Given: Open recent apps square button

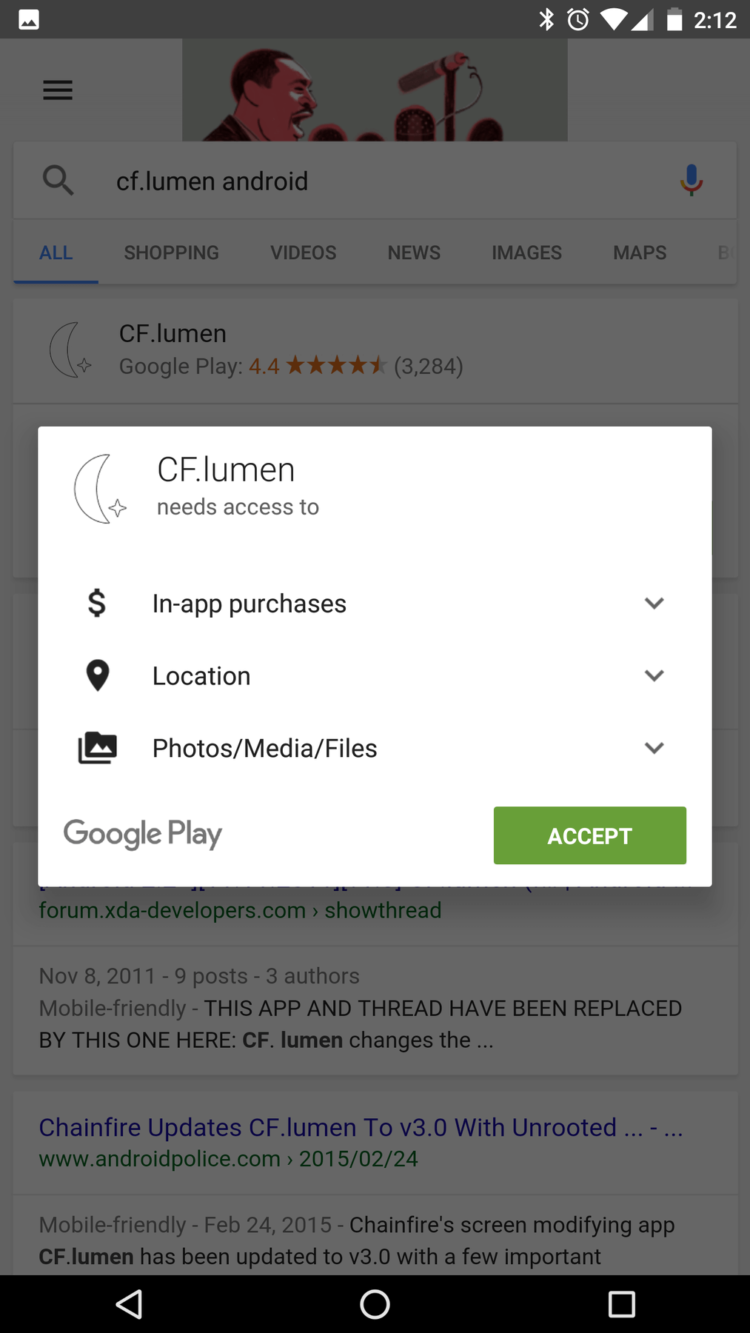Looking at the screenshot, I should click(621, 1303).
